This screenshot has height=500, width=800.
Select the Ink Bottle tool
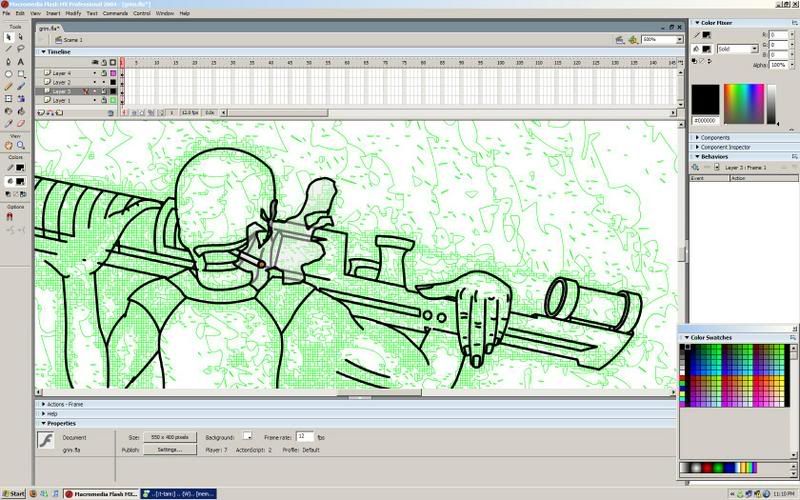pos(9,111)
